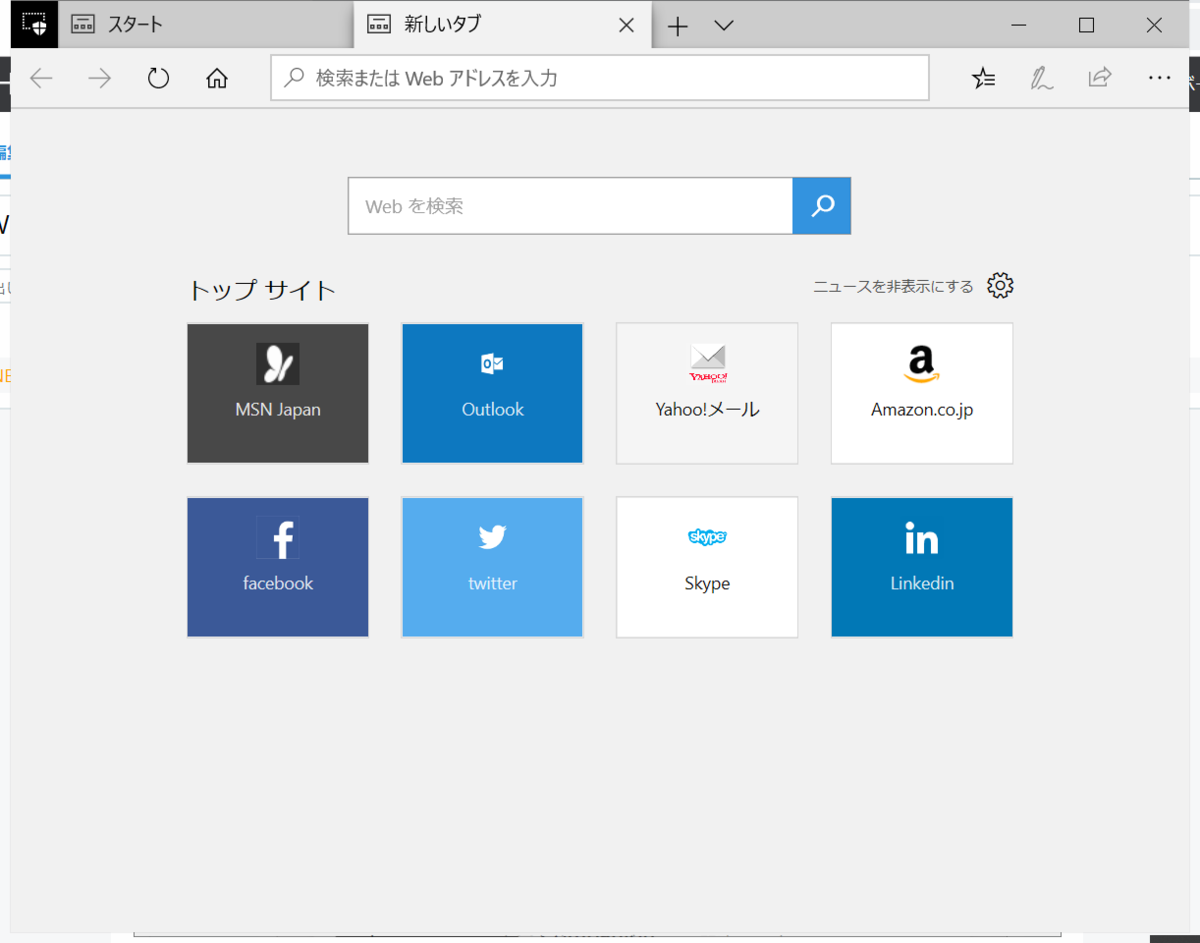Image resolution: width=1200 pixels, height=943 pixels.
Task: Open the Yahoo!メール tile
Action: (x=707, y=393)
